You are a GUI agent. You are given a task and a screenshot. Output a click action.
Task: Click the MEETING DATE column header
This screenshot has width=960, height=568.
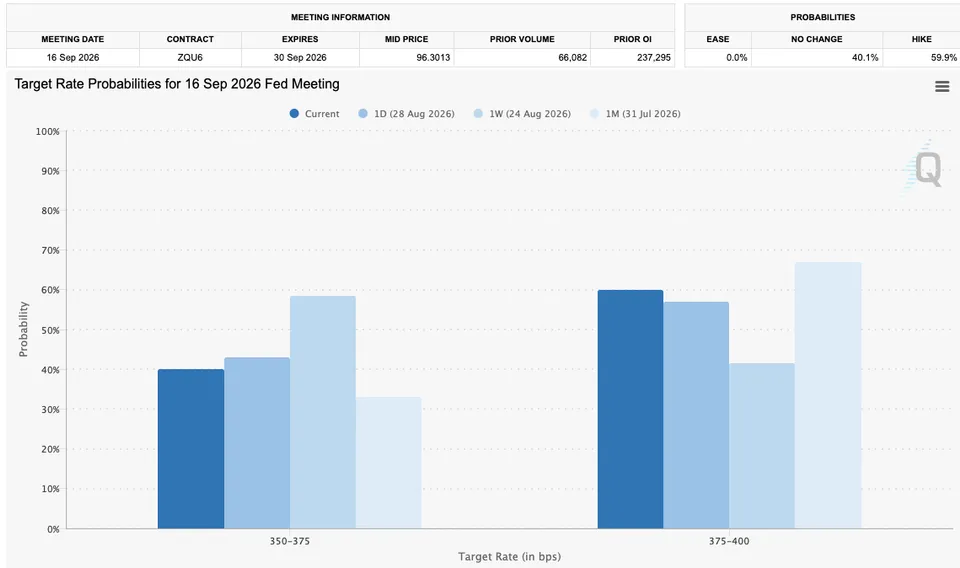(x=73, y=39)
